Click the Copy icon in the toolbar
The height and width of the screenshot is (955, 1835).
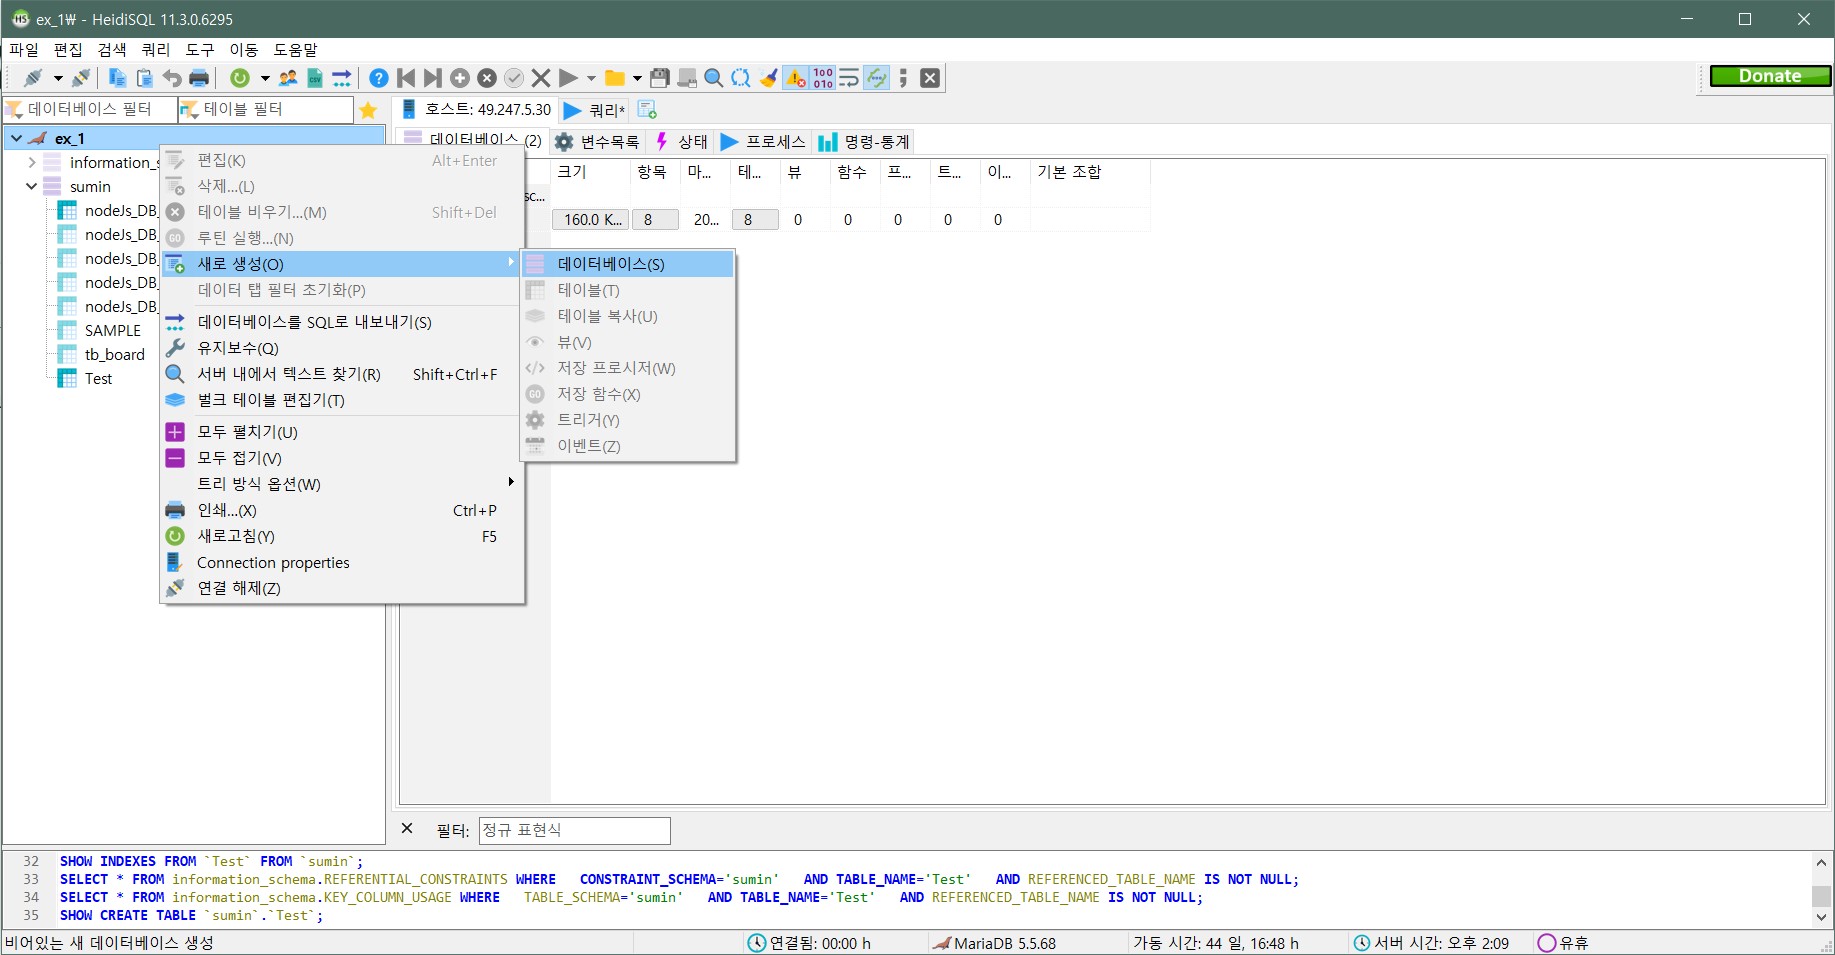coord(117,78)
